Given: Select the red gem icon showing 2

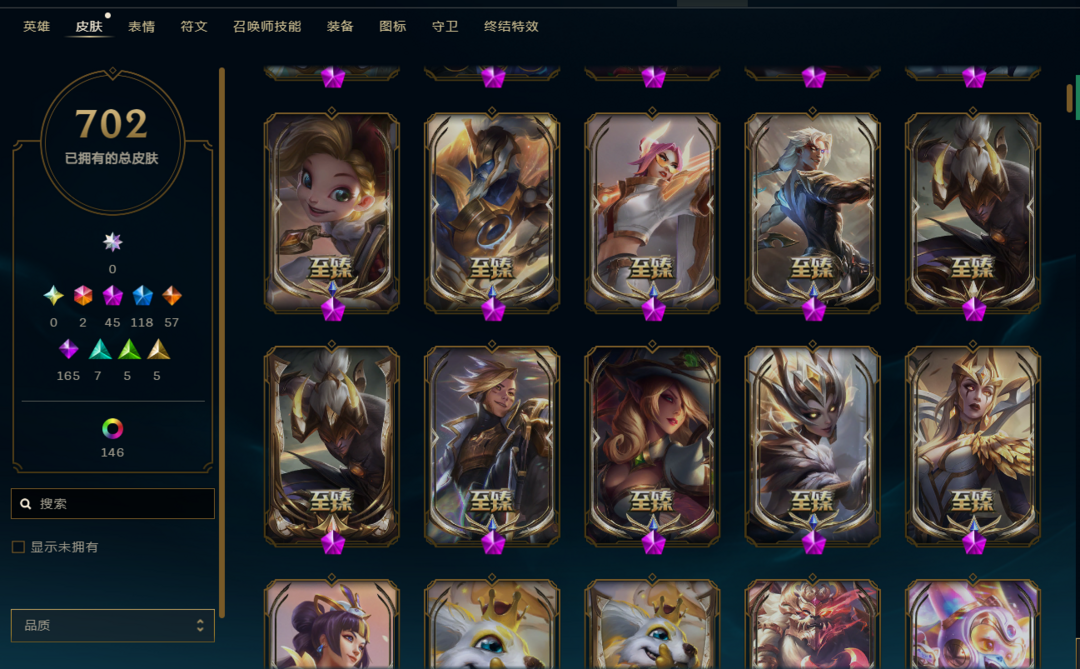Looking at the screenshot, I should tap(83, 296).
